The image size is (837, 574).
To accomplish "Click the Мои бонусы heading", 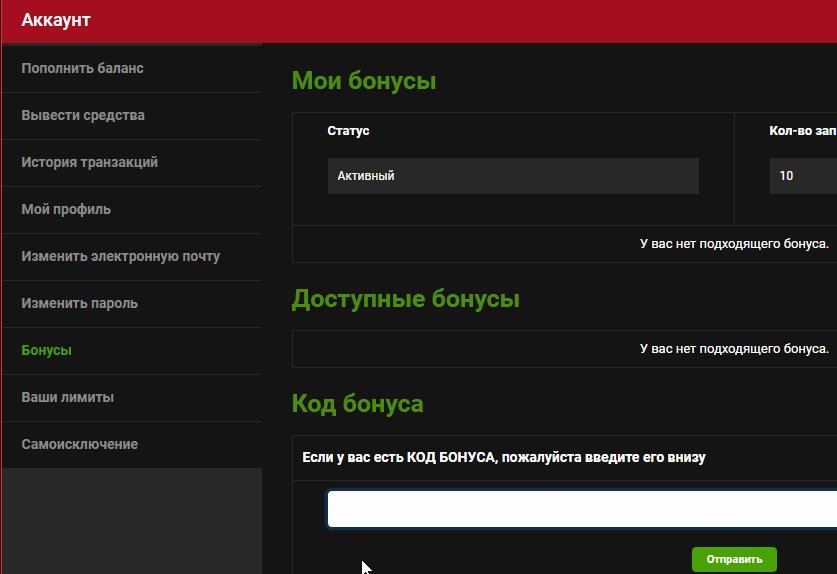I will tap(364, 81).
